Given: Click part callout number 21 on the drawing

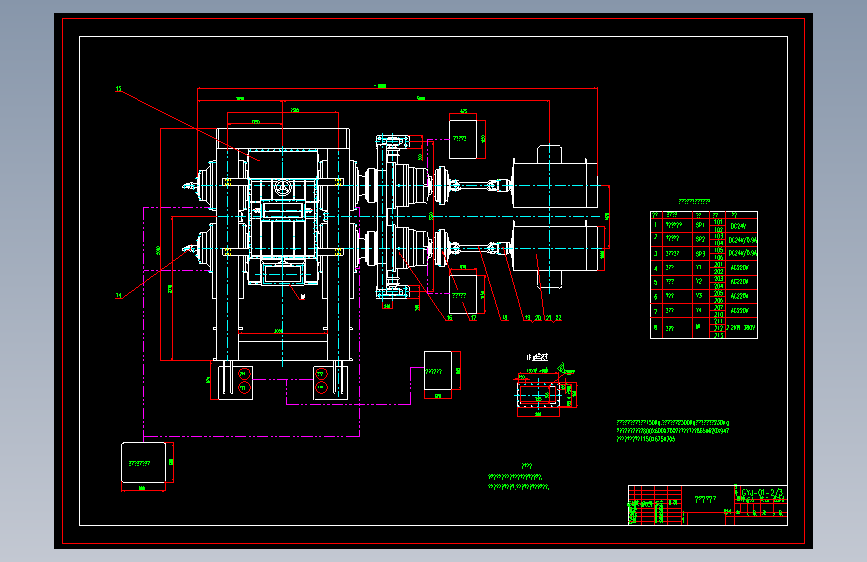Looking at the screenshot, I should tap(548, 318).
